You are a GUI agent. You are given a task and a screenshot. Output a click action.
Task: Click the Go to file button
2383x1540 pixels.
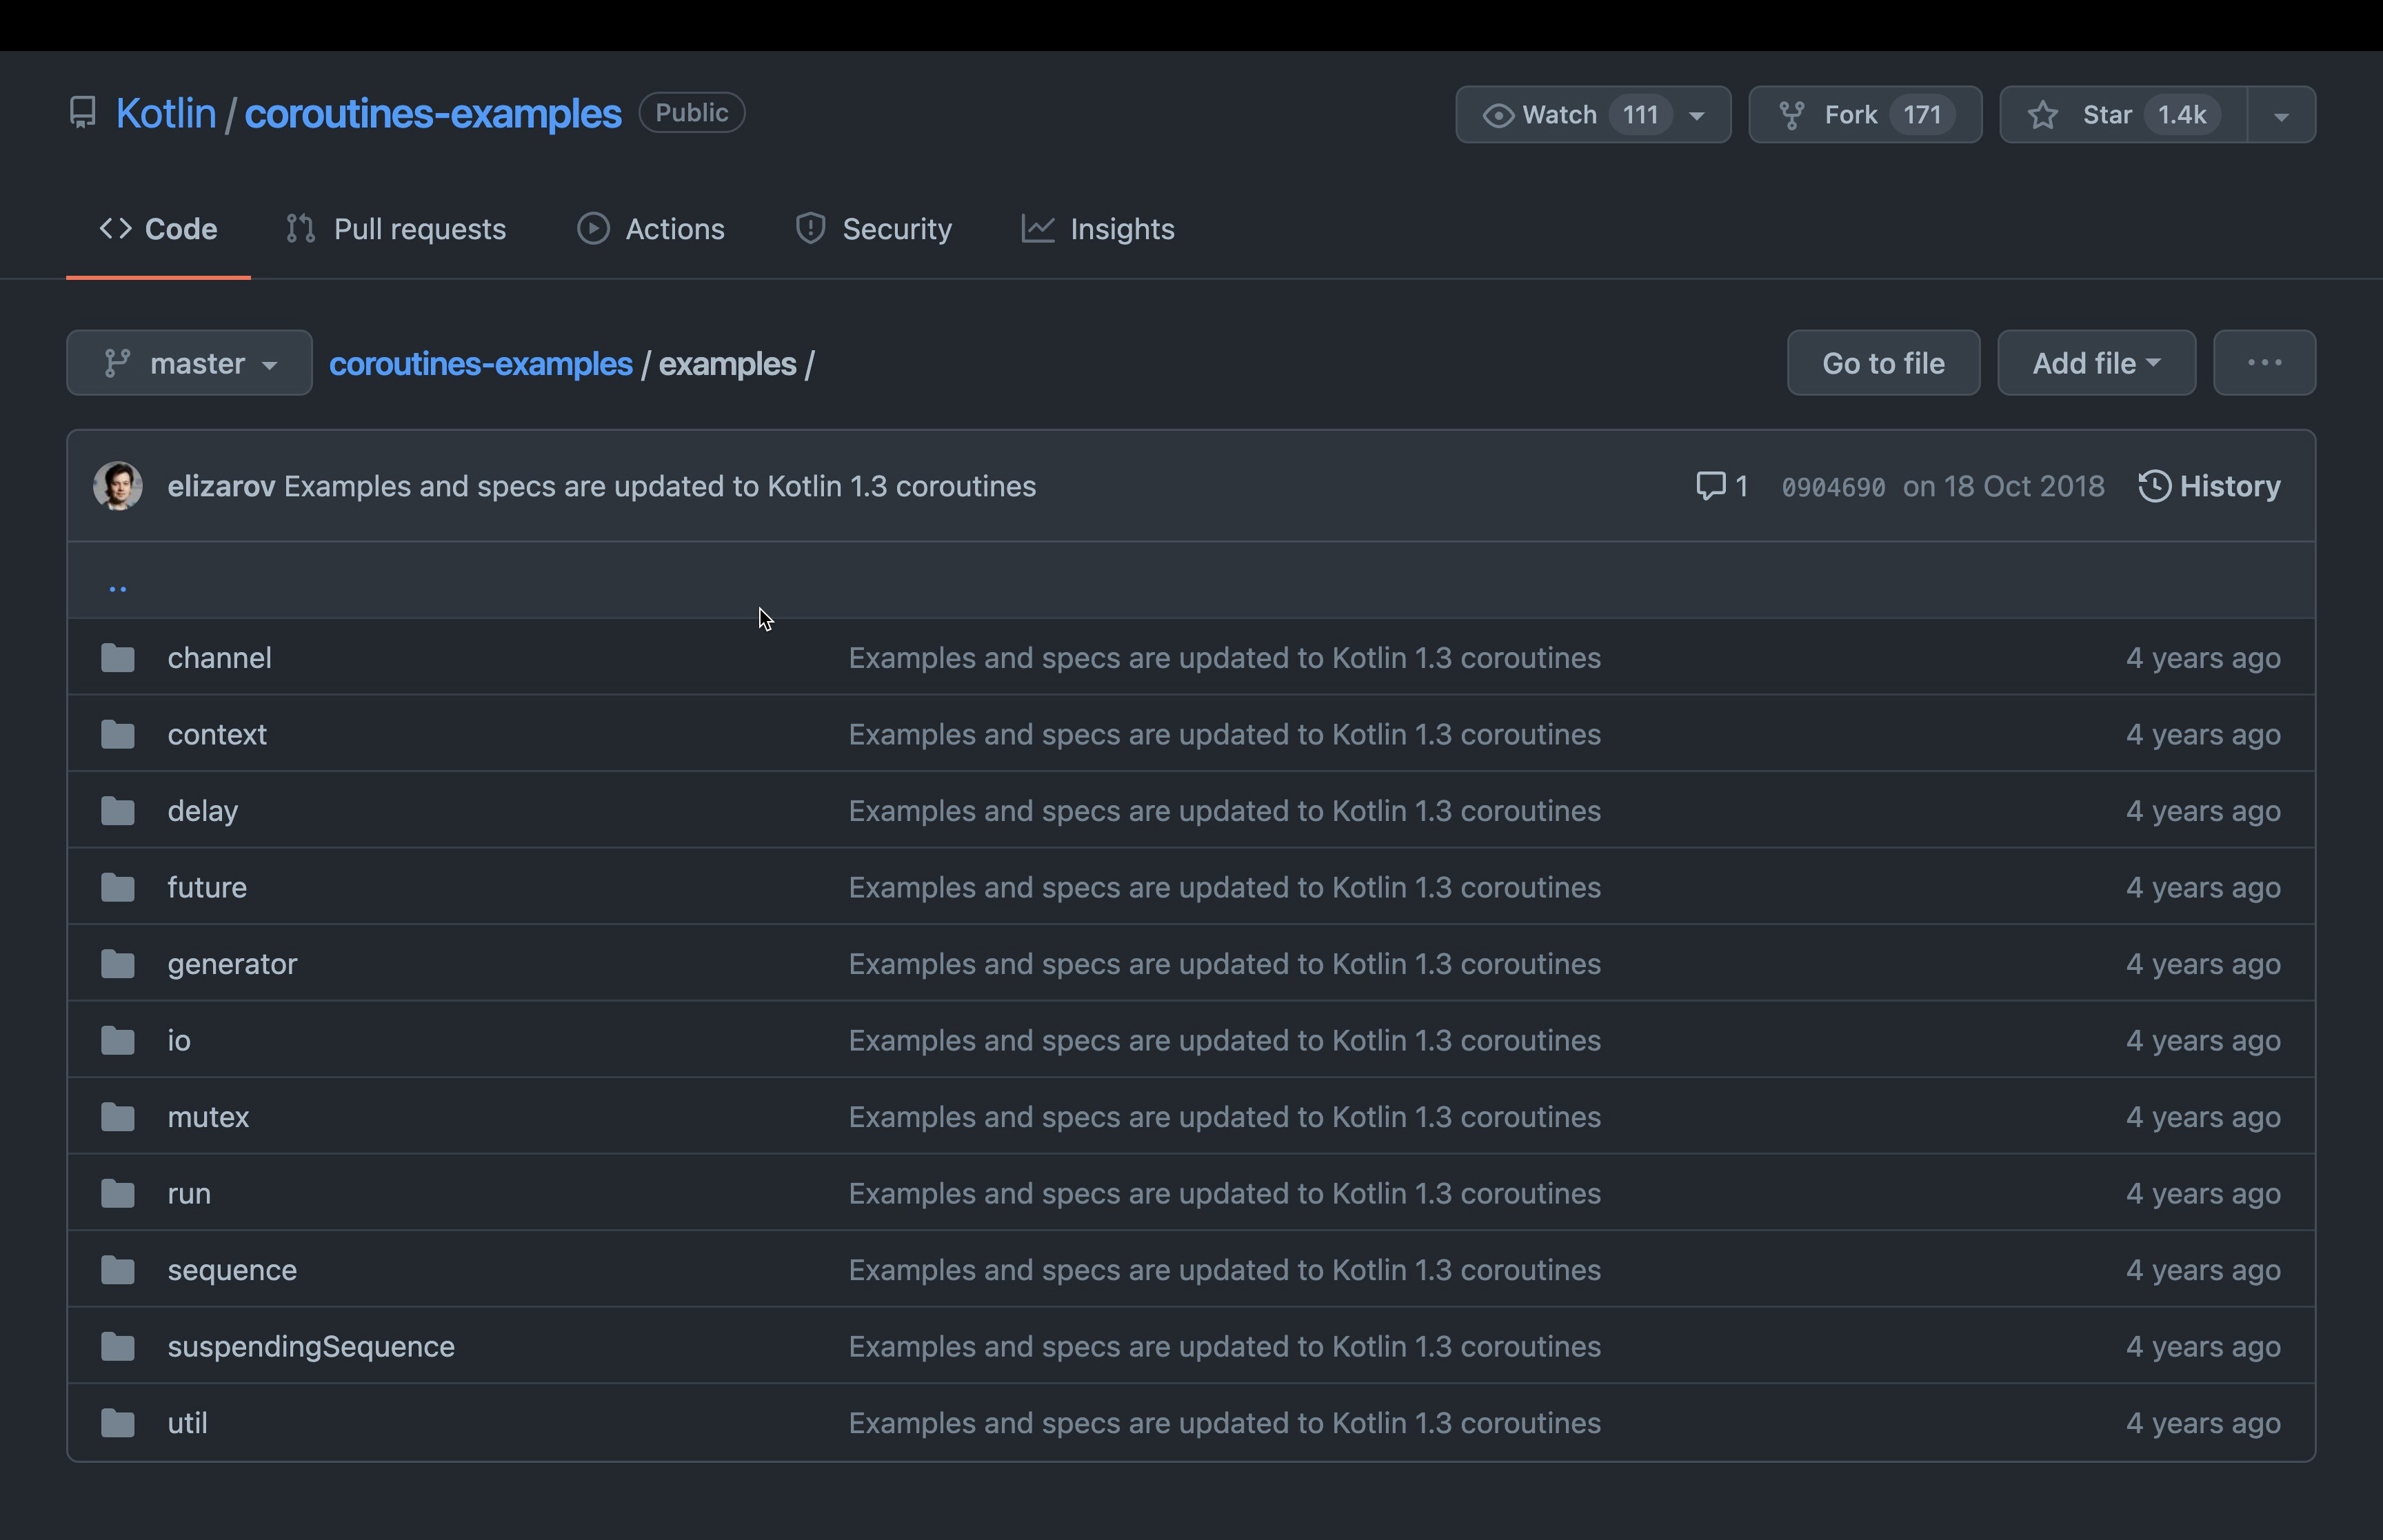click(1883, 363)
